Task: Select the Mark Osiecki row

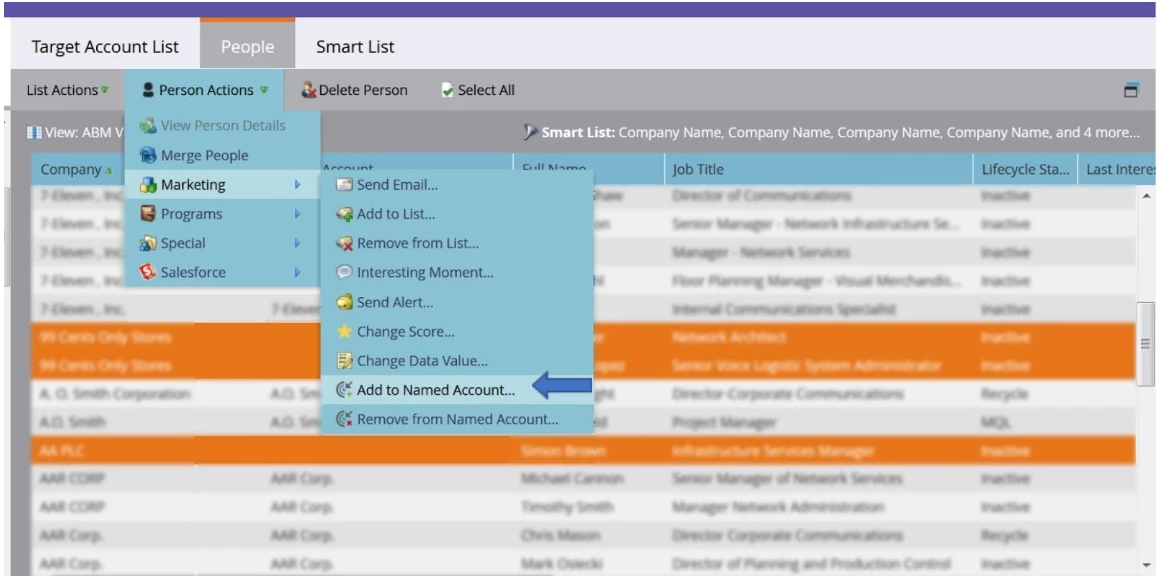Action: click(x=583, y=564)
